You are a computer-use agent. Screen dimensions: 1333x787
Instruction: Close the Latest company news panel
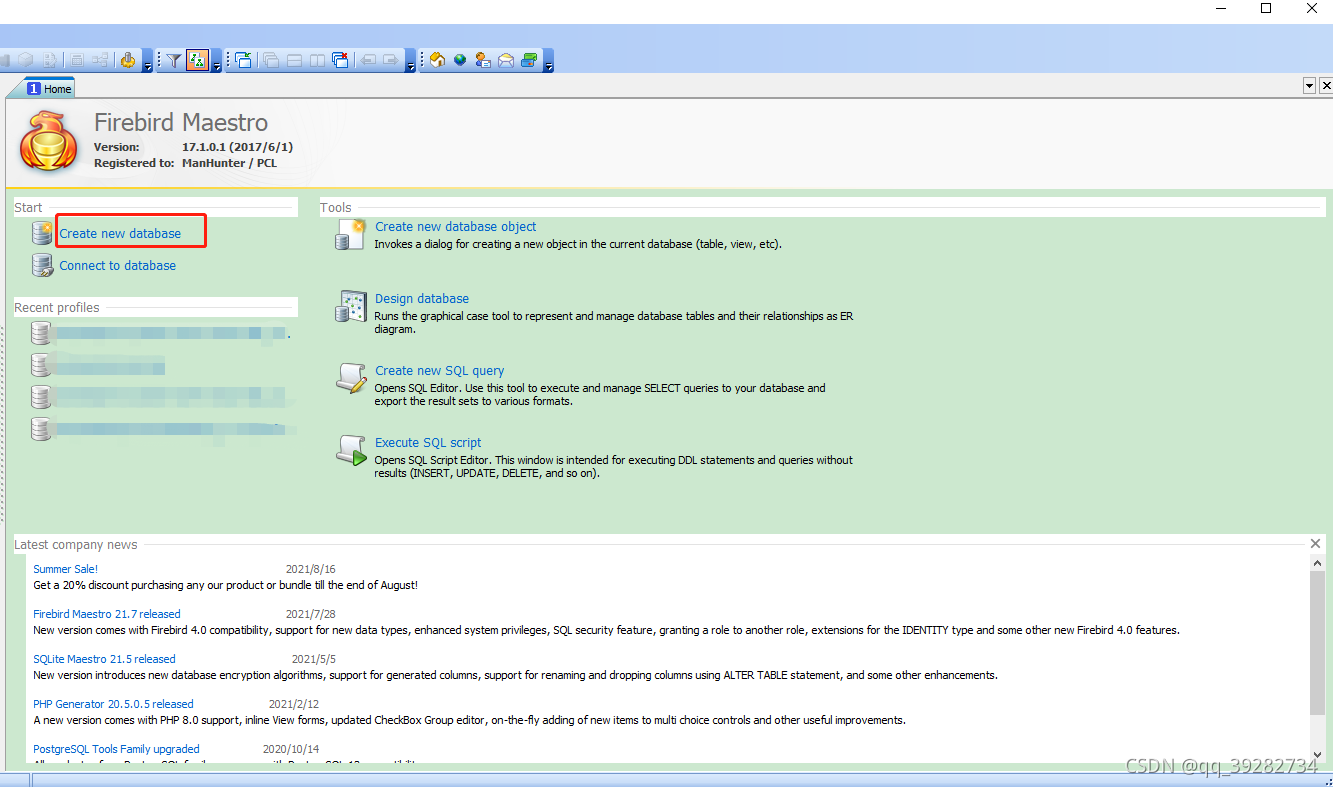tap(1315, 544)
